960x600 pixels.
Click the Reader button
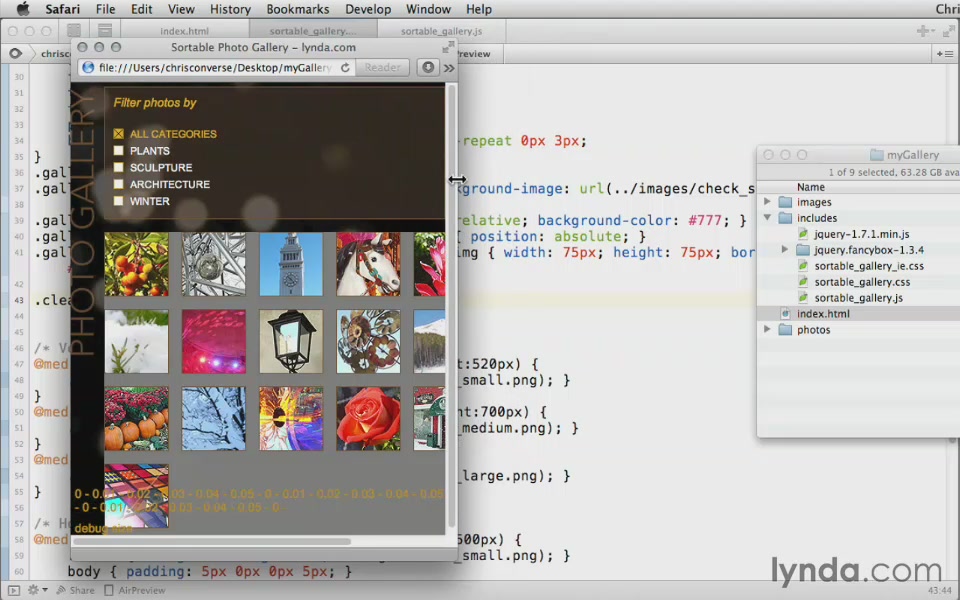[x=382, y=68]
